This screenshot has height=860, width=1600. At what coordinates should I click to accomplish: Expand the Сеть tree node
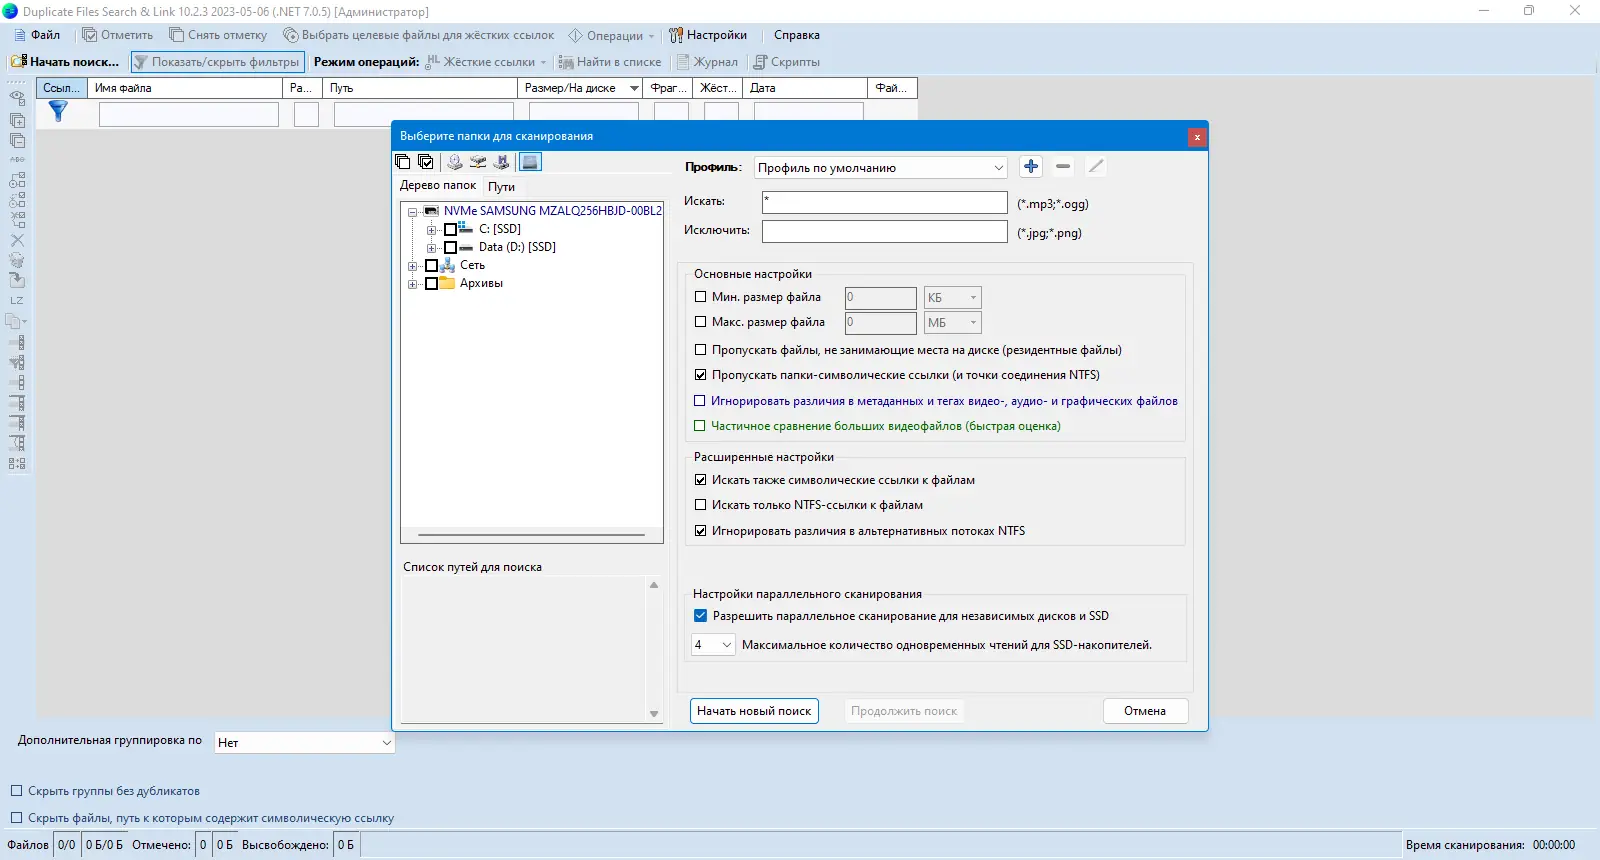pos(412,266)
